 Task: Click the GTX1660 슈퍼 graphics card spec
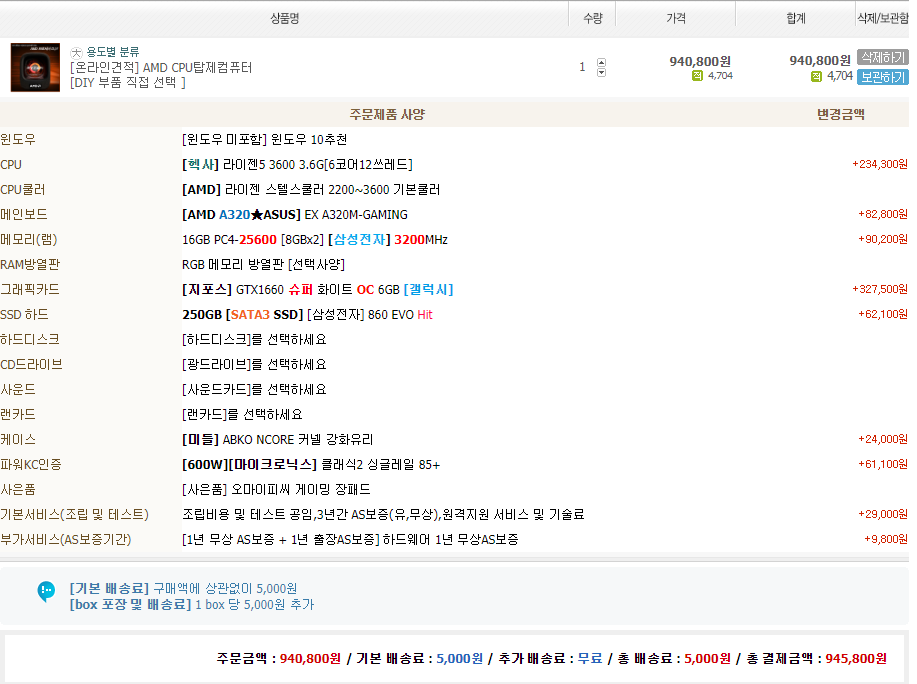coord(318,289)
